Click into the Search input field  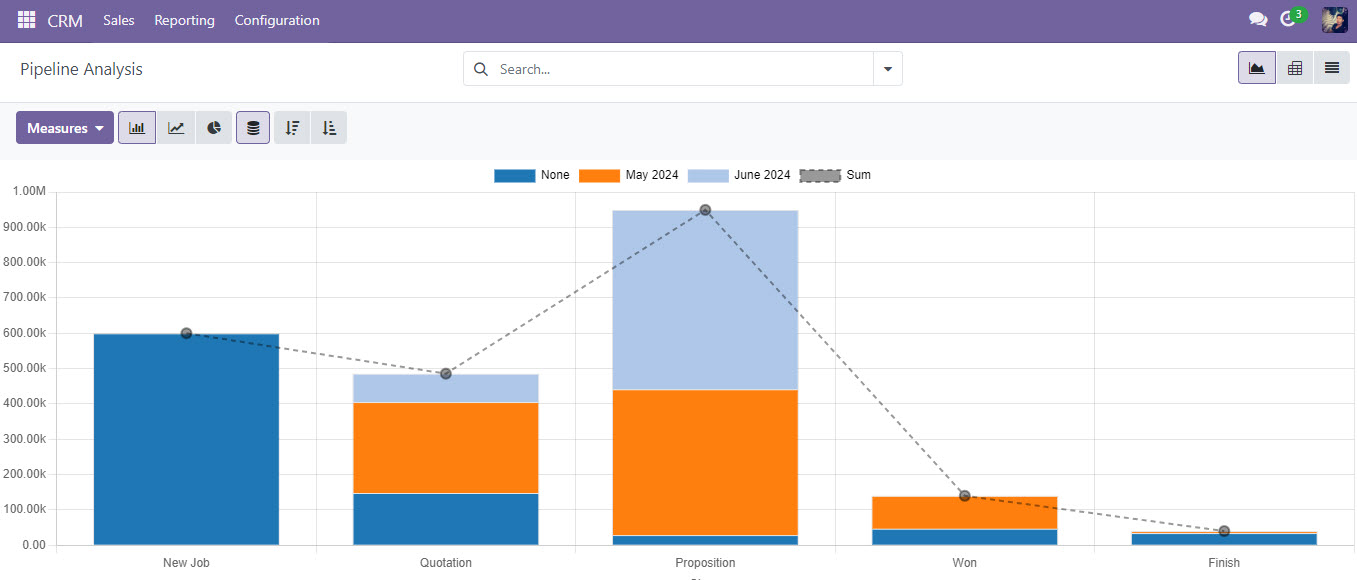coord(680,69)
